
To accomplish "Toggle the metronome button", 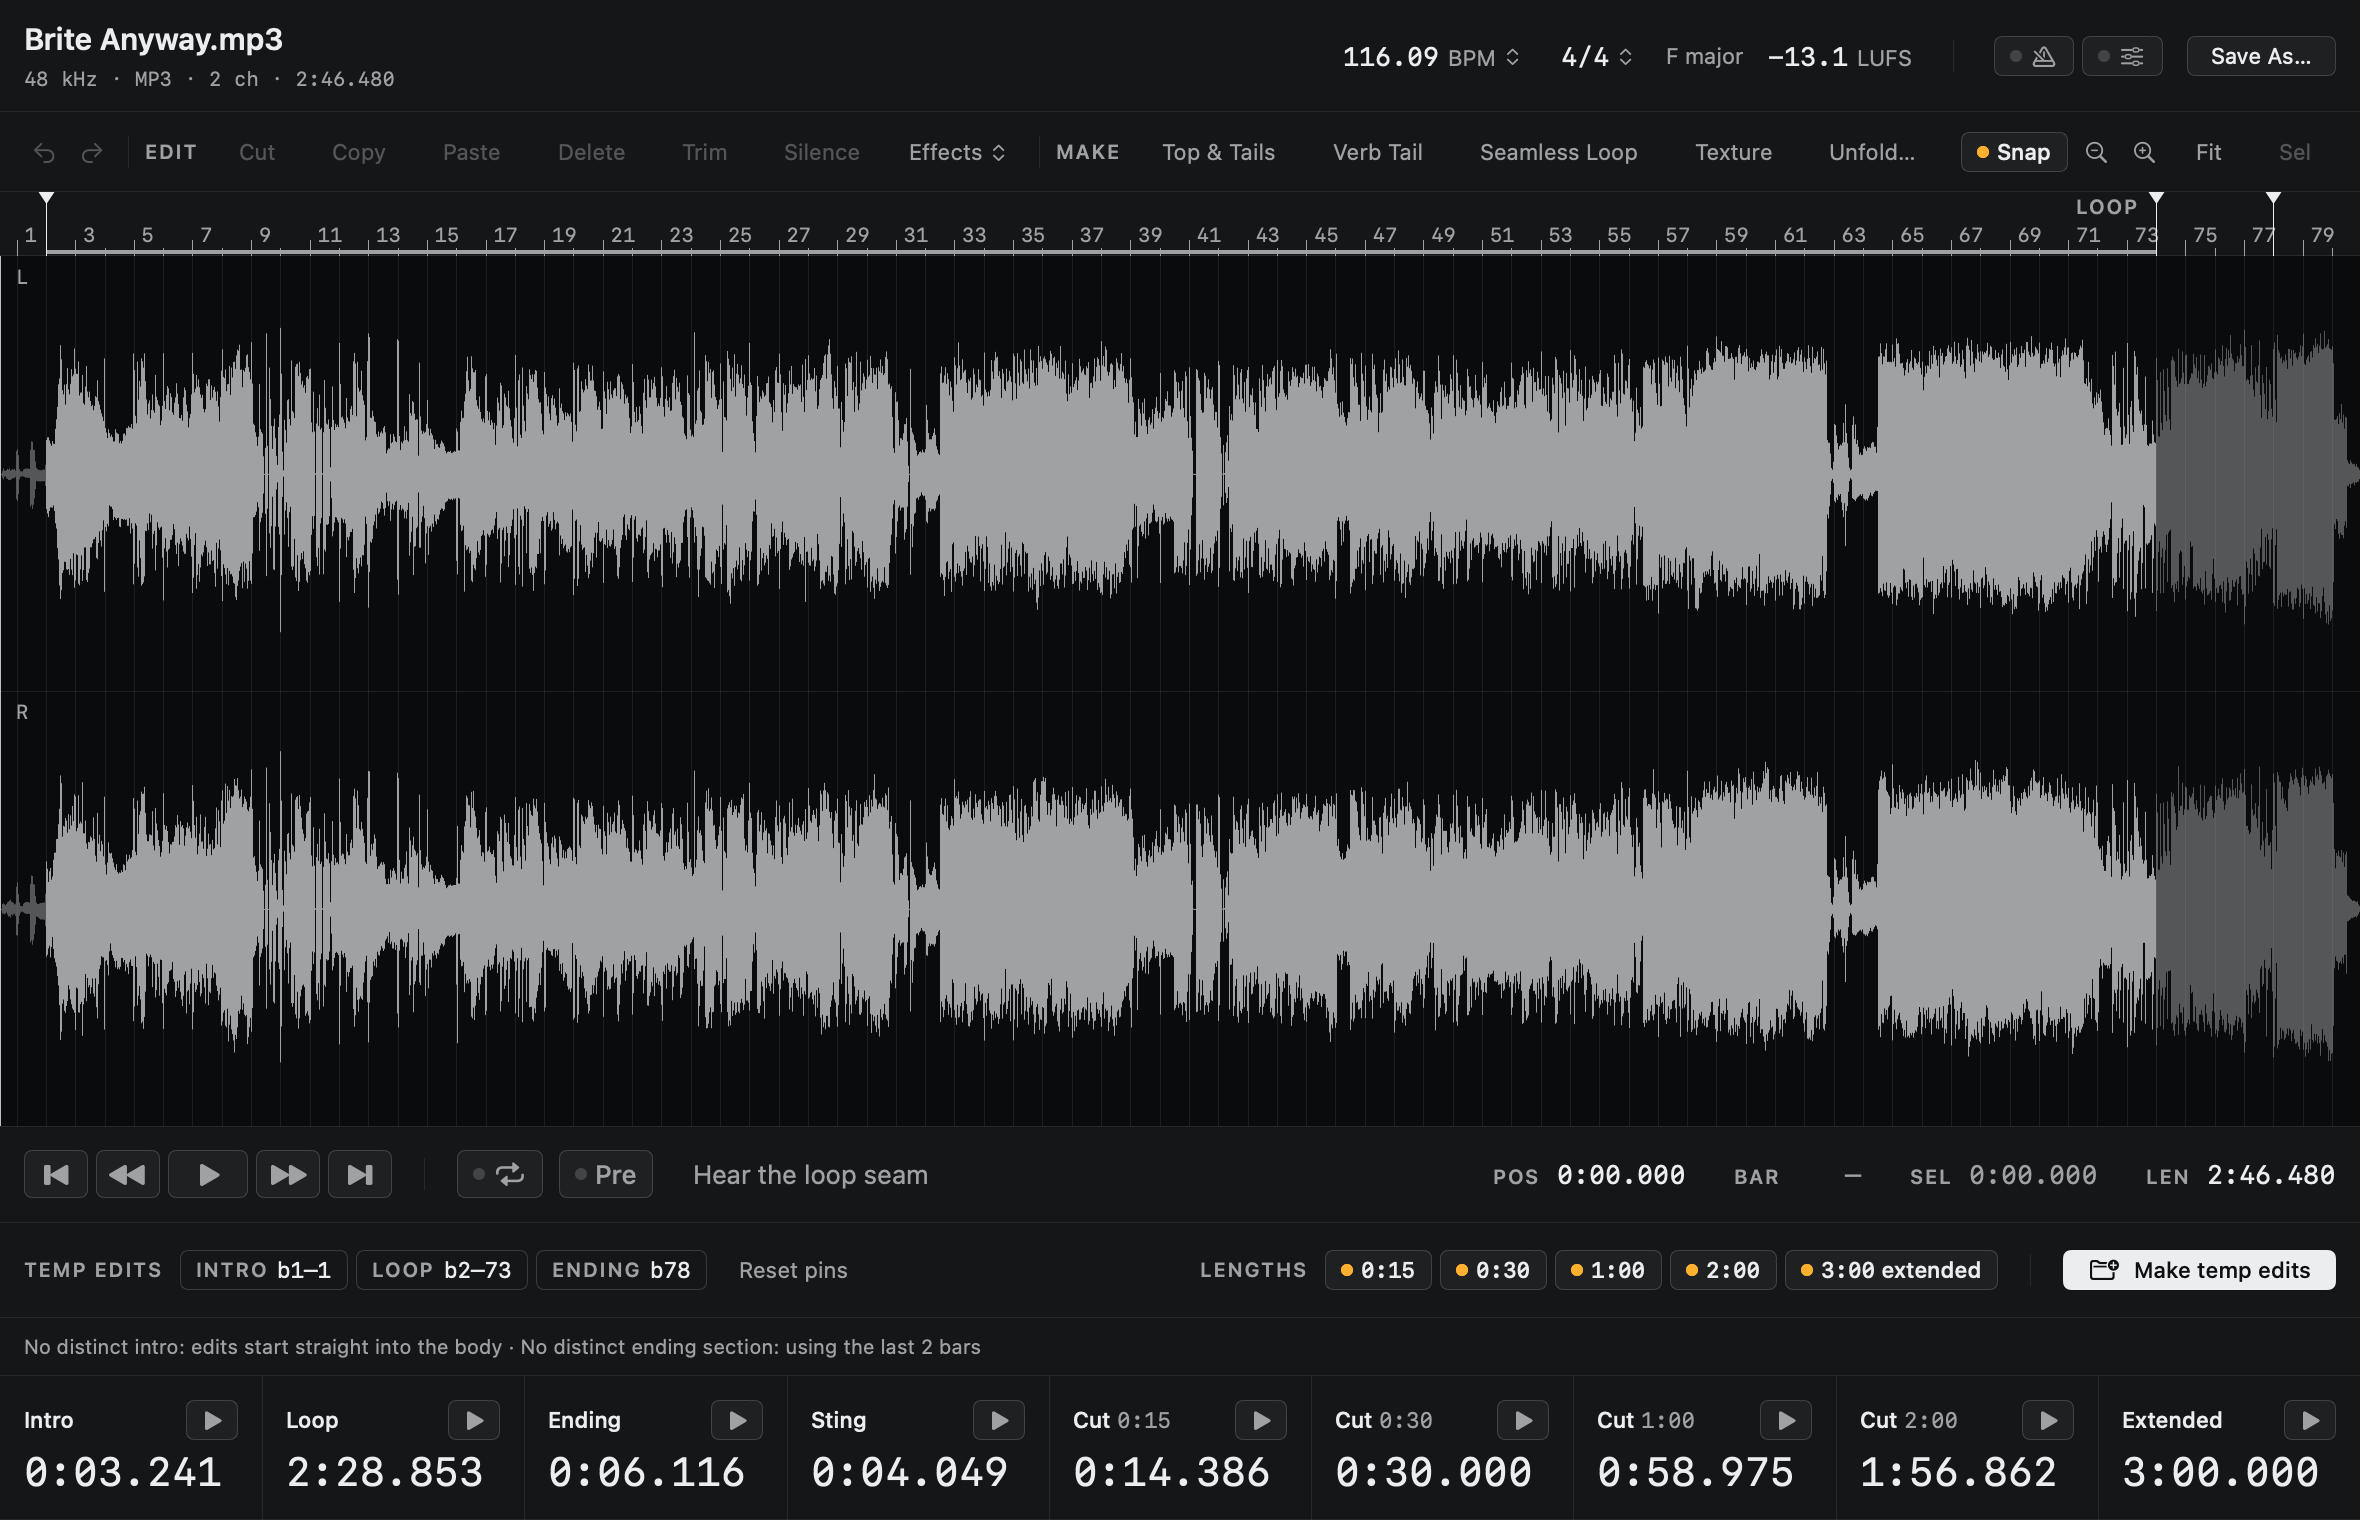I will [2033, 57].
